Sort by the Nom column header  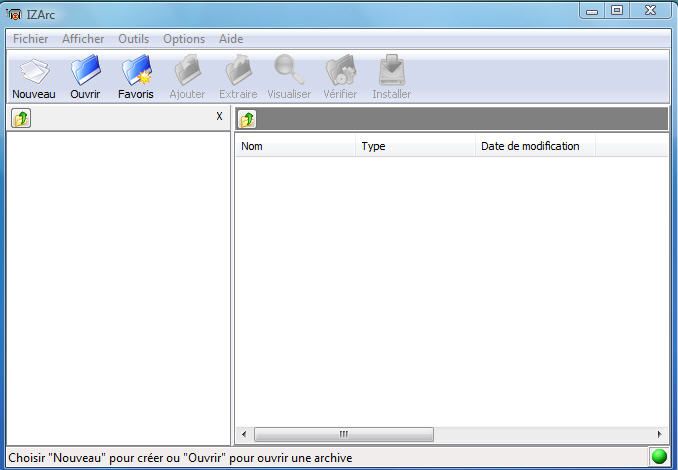pyautogui.click(x=295, y=146)
